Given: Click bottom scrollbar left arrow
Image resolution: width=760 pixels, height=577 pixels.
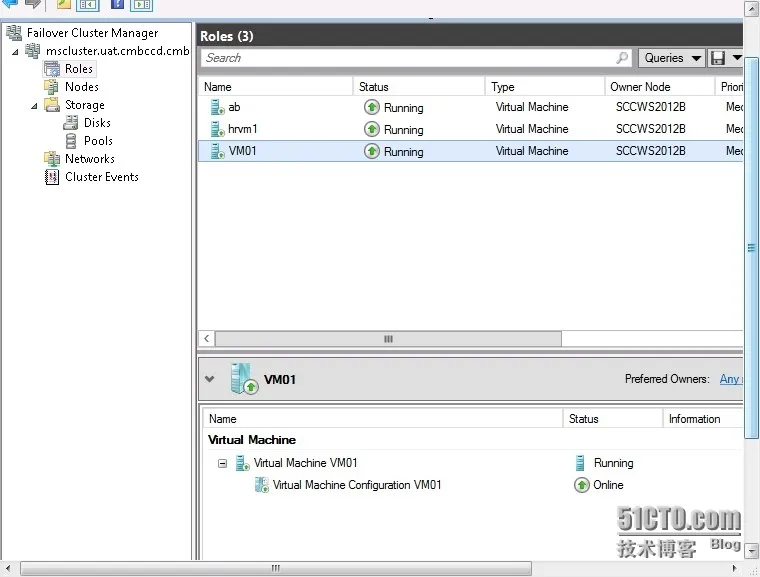Looking at the screenshot, I should (8, 568).
